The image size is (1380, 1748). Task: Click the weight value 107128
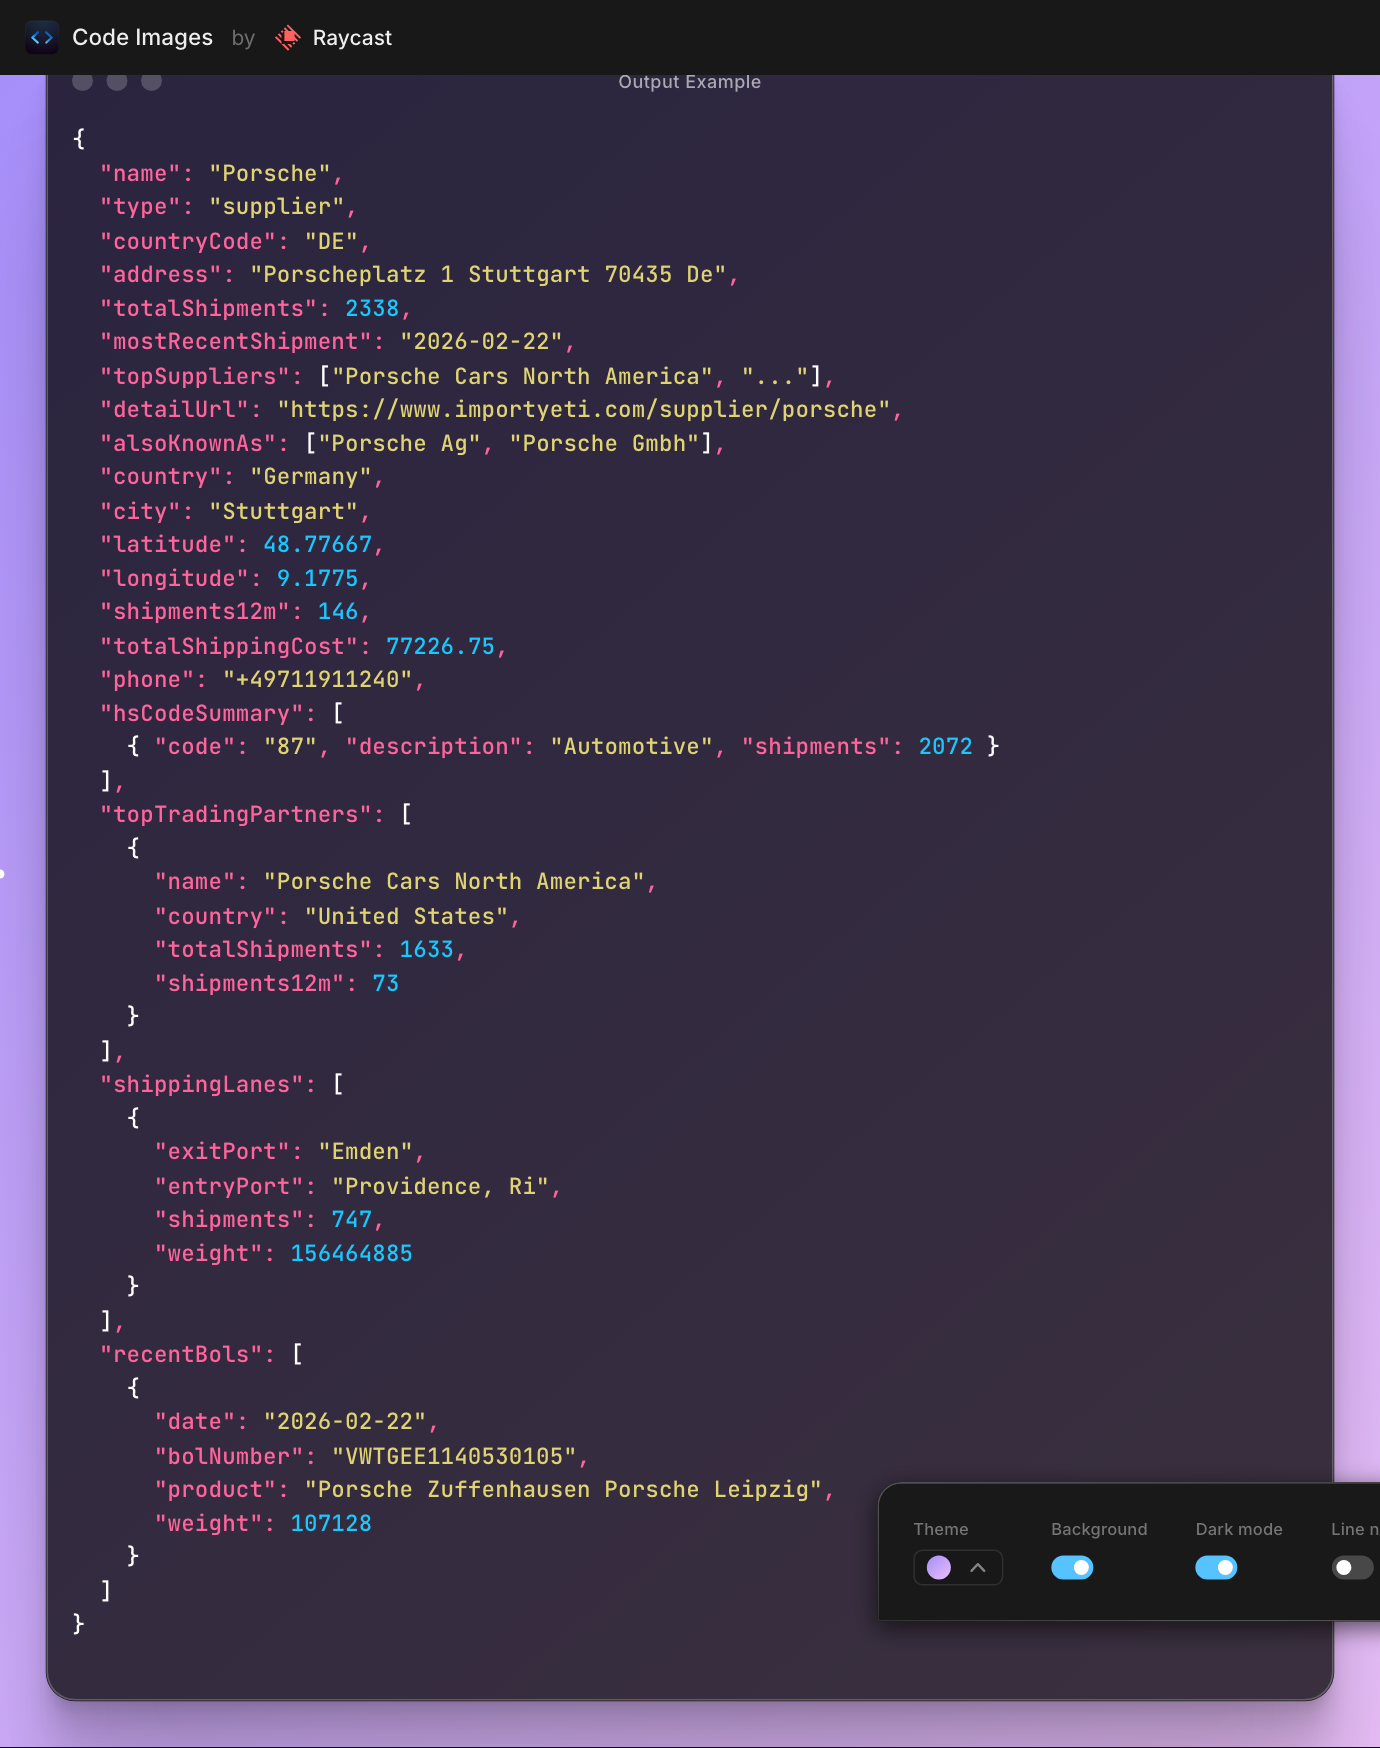[331, 1524]
